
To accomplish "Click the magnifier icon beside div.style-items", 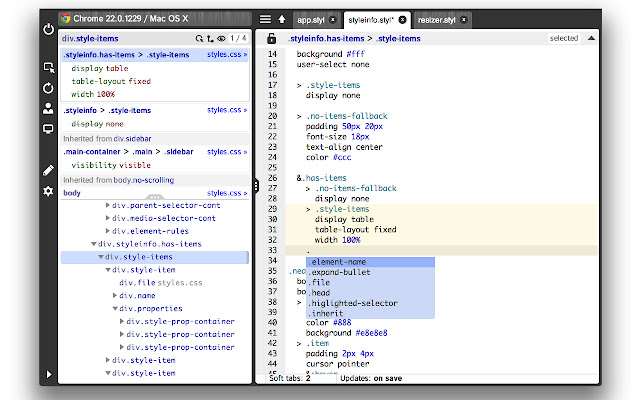I will coord(199,38).
